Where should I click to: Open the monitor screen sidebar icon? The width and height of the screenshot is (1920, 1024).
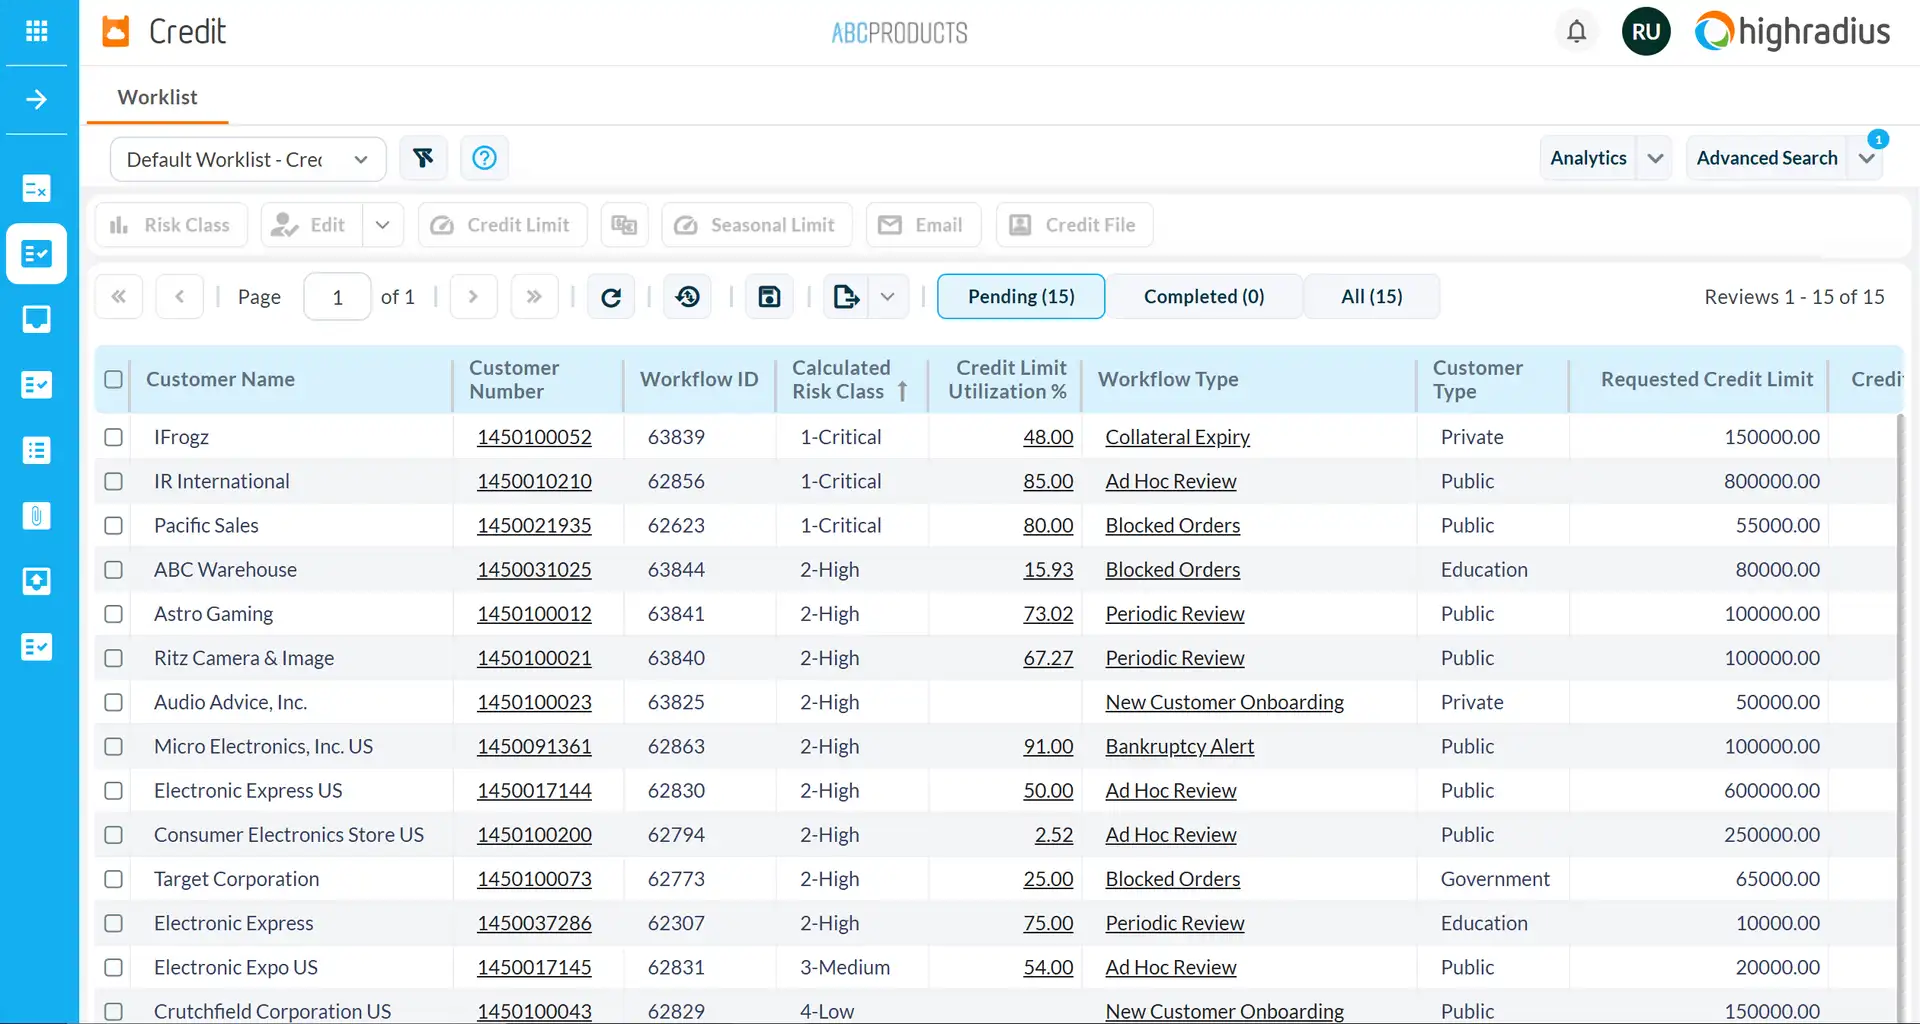tap(37, 319)
